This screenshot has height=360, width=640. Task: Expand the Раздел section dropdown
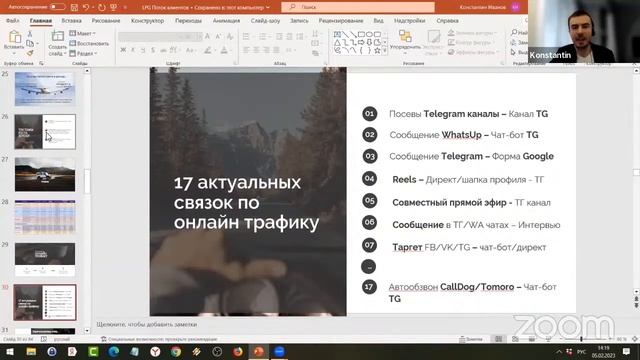pos(83,53)
